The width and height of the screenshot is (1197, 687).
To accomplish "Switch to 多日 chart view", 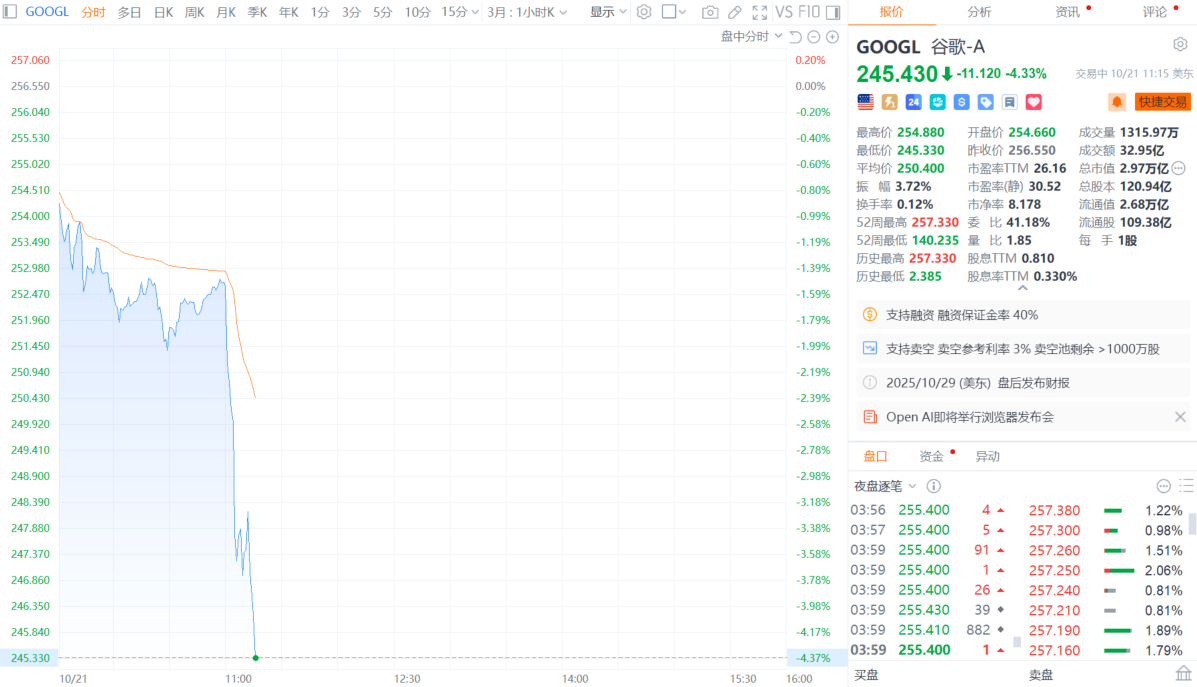I will tap(129, 12).
